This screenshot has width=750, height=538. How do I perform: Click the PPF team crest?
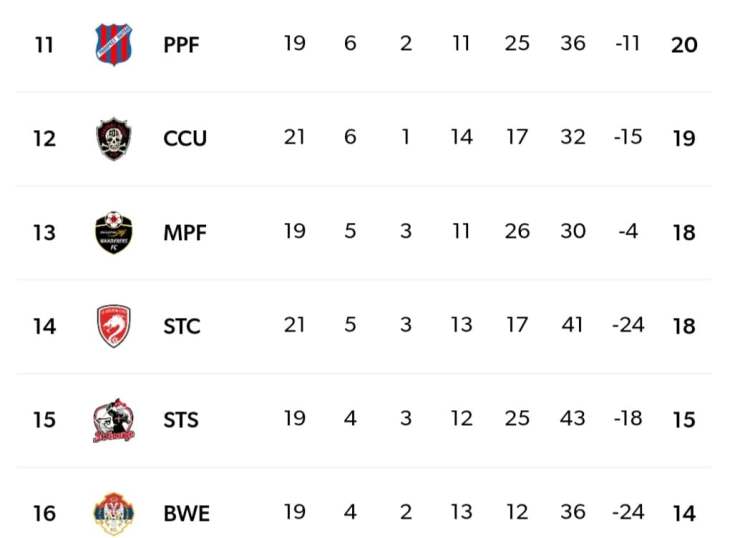click(113, 45)
